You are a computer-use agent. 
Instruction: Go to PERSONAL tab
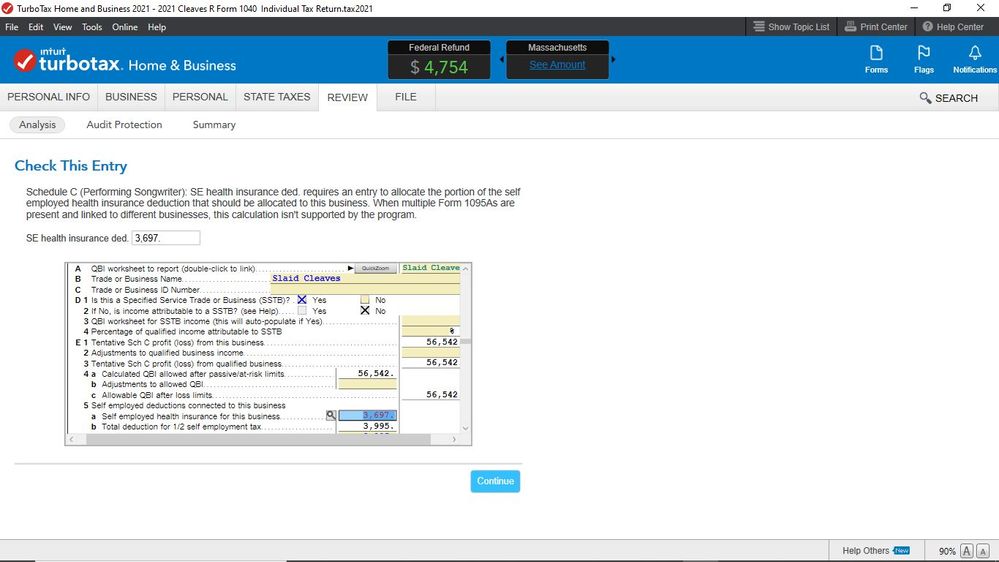point(200,97)
